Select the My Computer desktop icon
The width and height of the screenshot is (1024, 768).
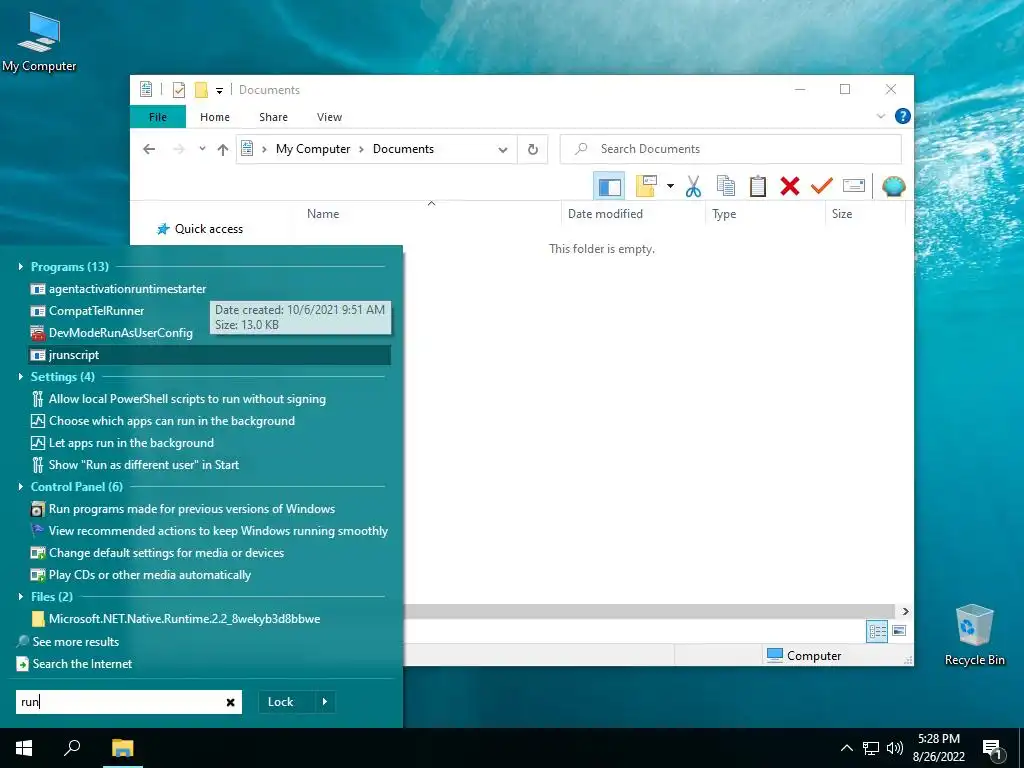(39, 40)
